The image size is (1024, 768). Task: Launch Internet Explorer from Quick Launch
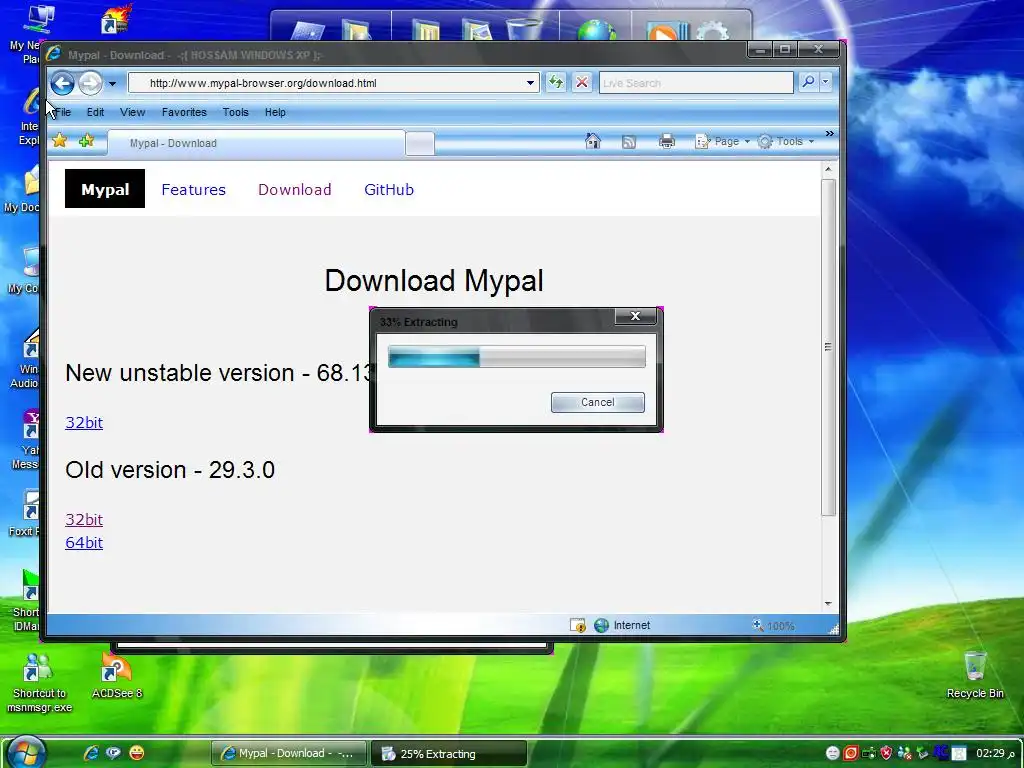tap(91, 753)
